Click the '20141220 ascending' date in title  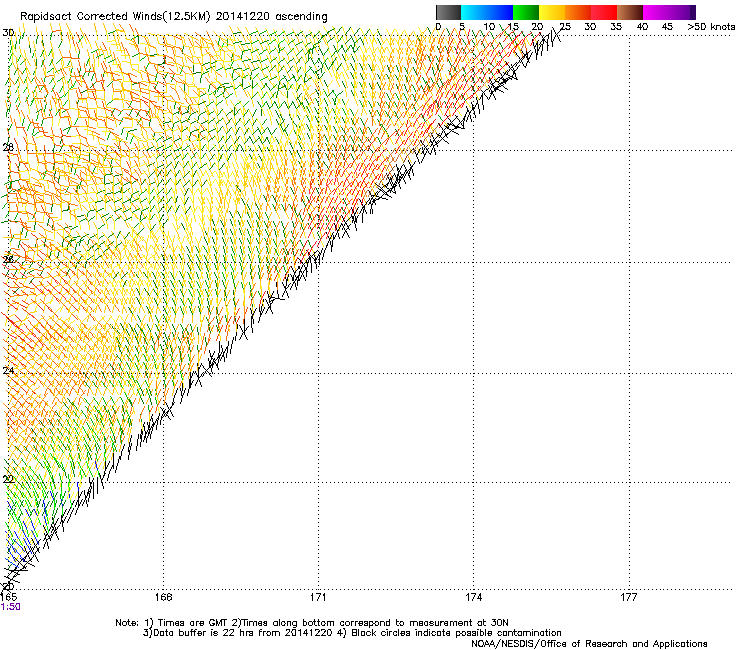click(x=271, y=17)
